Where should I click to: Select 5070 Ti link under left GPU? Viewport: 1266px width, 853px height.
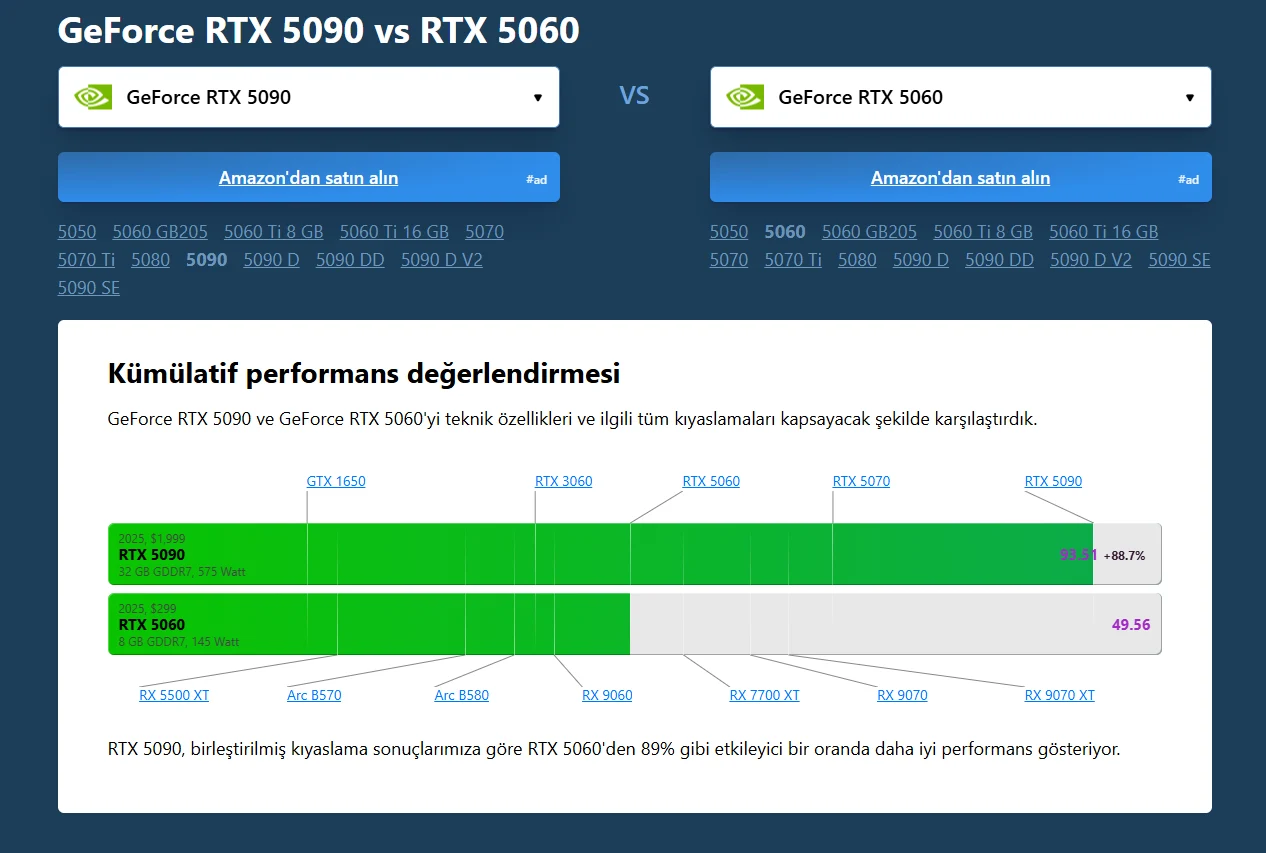point(87,260)
